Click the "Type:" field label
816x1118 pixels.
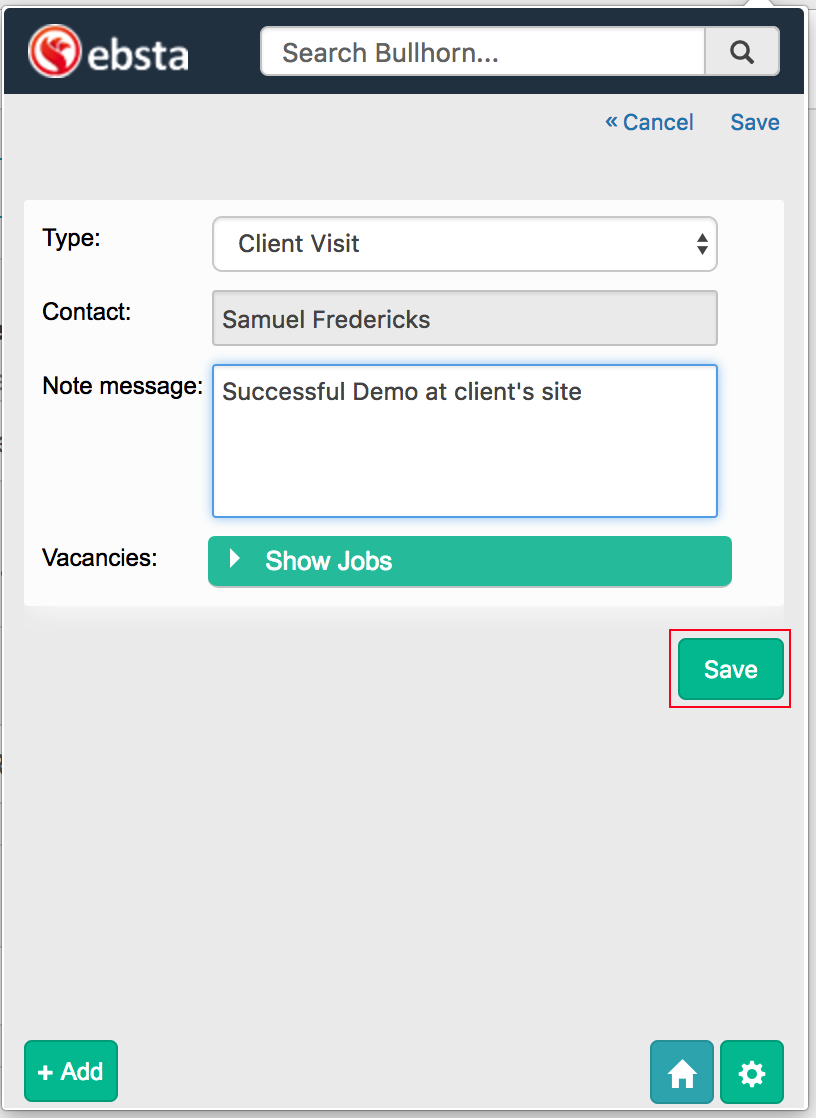(72, 238)
